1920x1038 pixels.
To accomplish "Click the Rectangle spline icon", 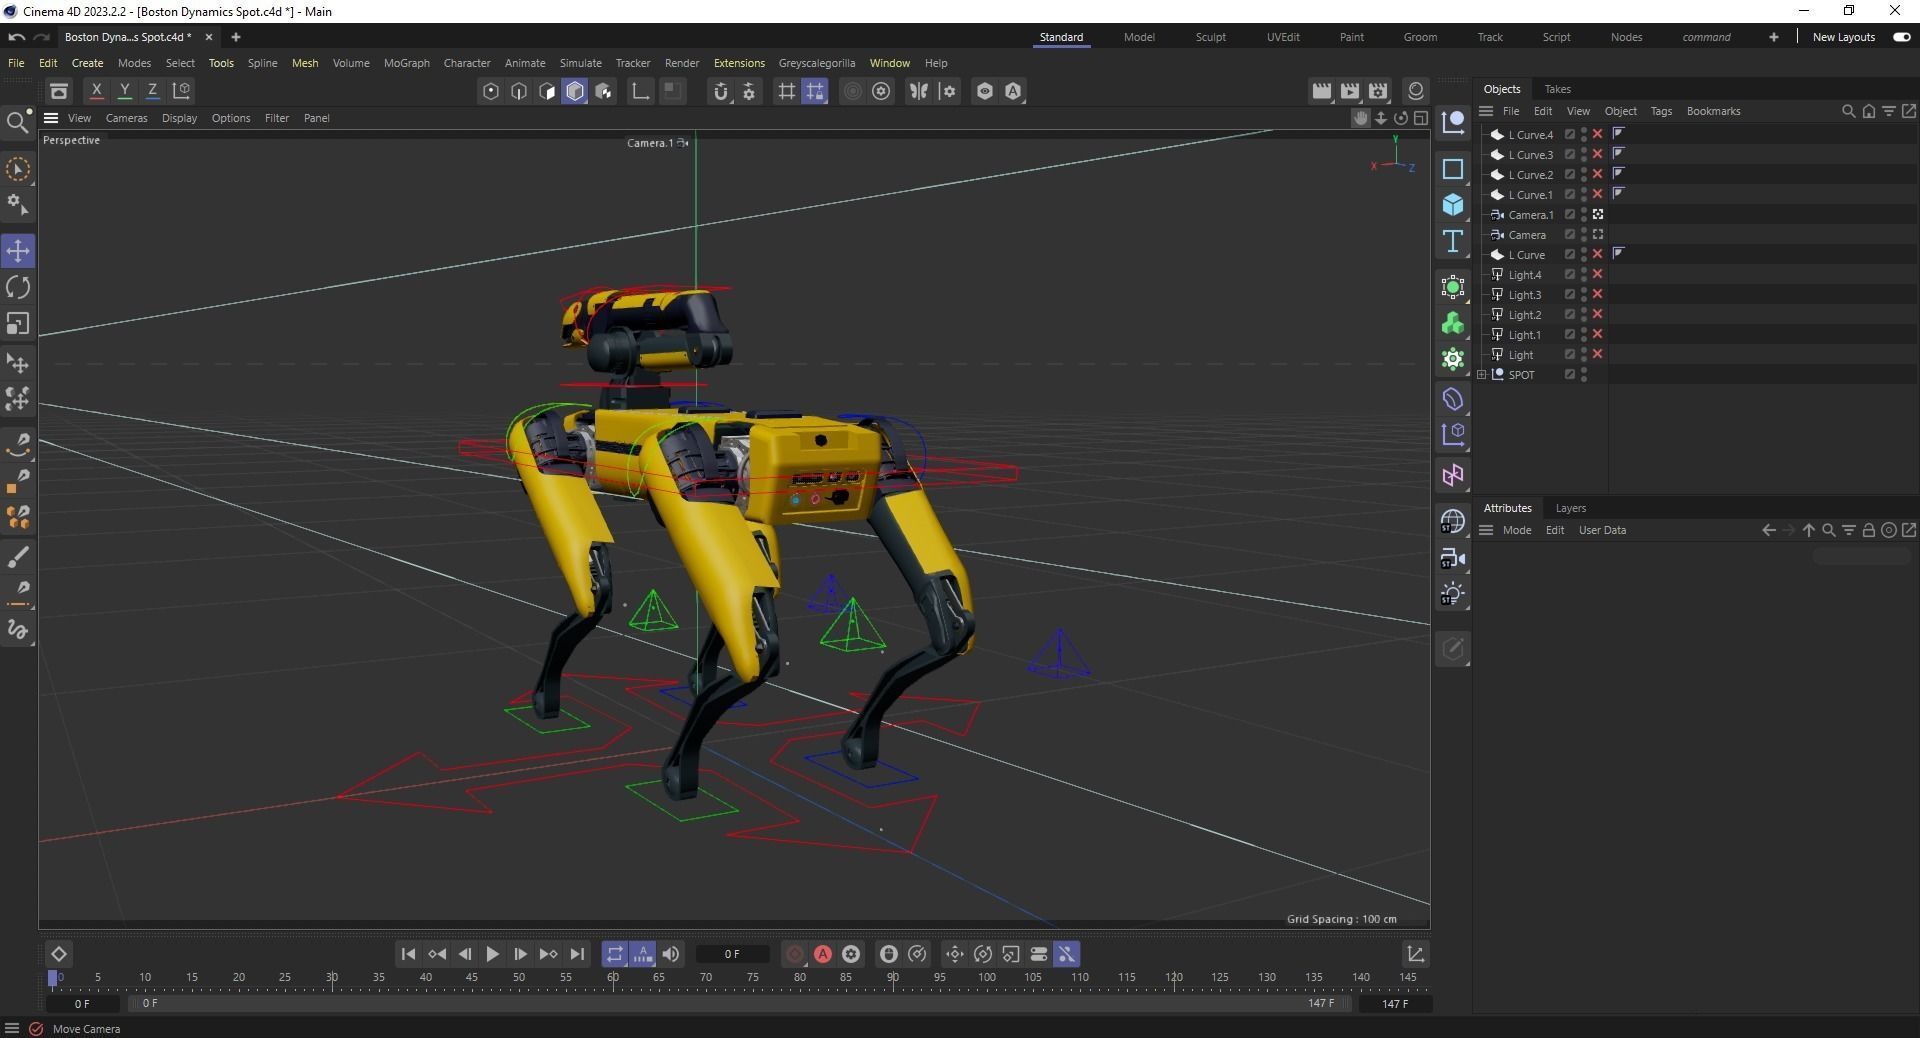I will 1453,169.
